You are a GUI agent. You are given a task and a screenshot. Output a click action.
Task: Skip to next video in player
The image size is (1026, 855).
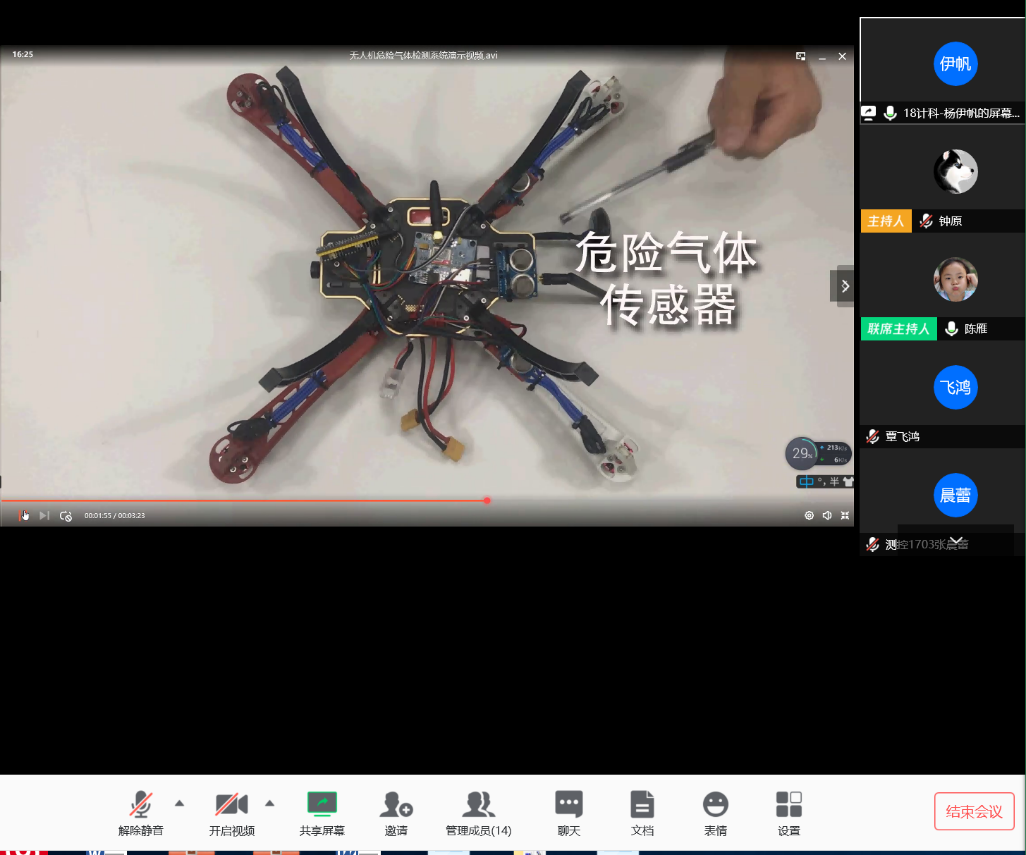[44, 516]
